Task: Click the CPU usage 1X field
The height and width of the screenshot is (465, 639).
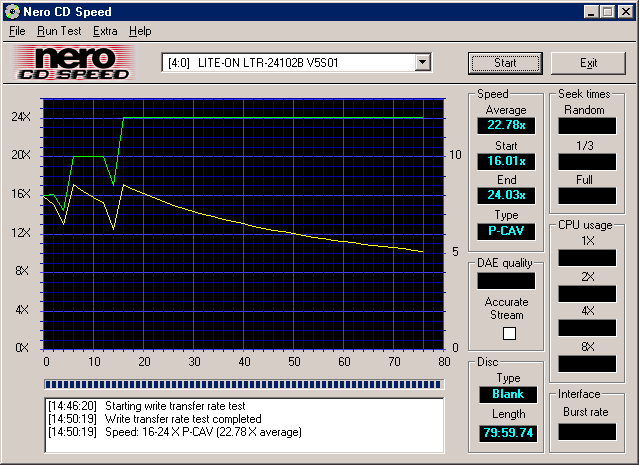Action: coord(587,258)
